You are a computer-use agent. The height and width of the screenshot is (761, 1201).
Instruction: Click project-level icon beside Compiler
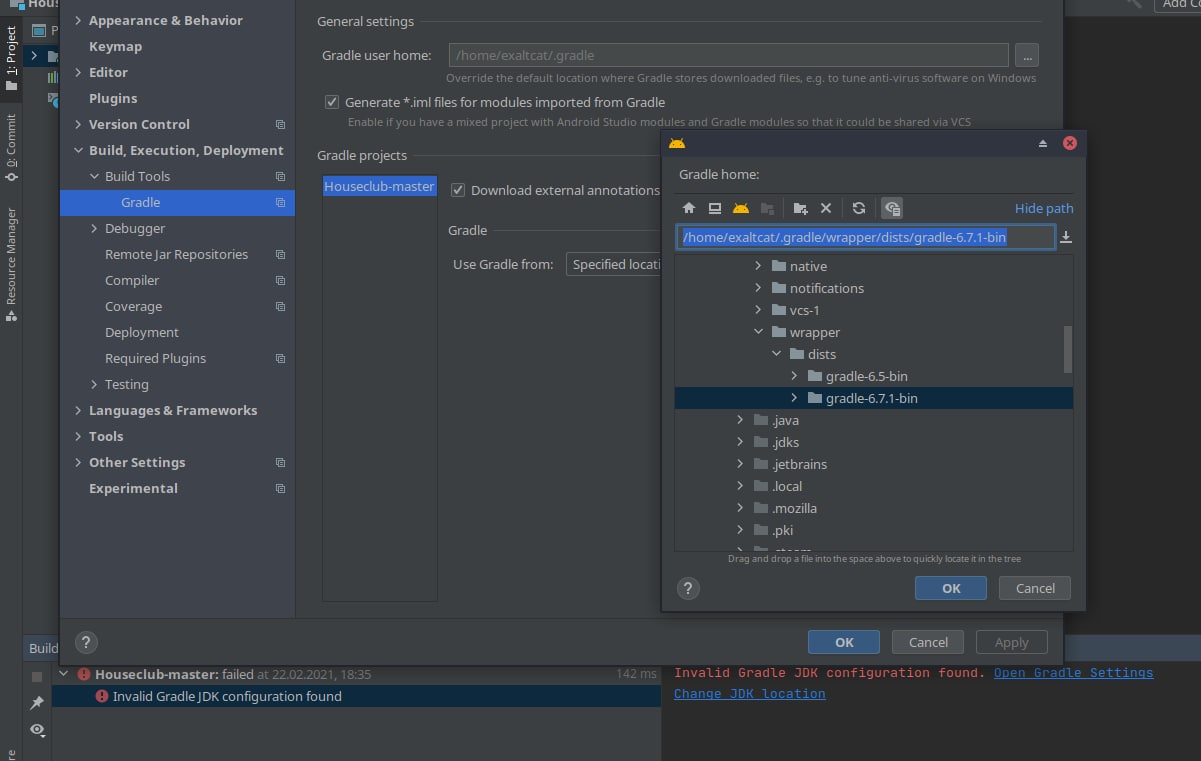click(280, 281)
